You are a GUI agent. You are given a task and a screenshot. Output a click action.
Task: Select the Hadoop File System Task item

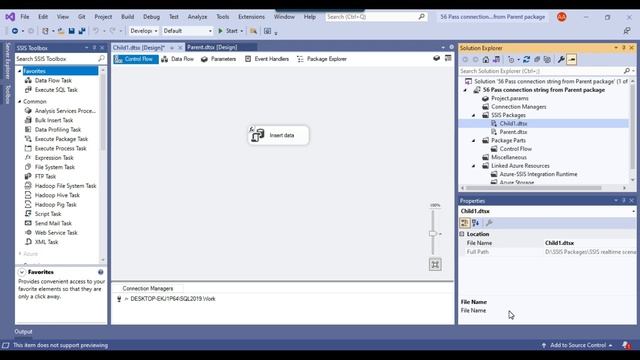click(x=65, y=186)
